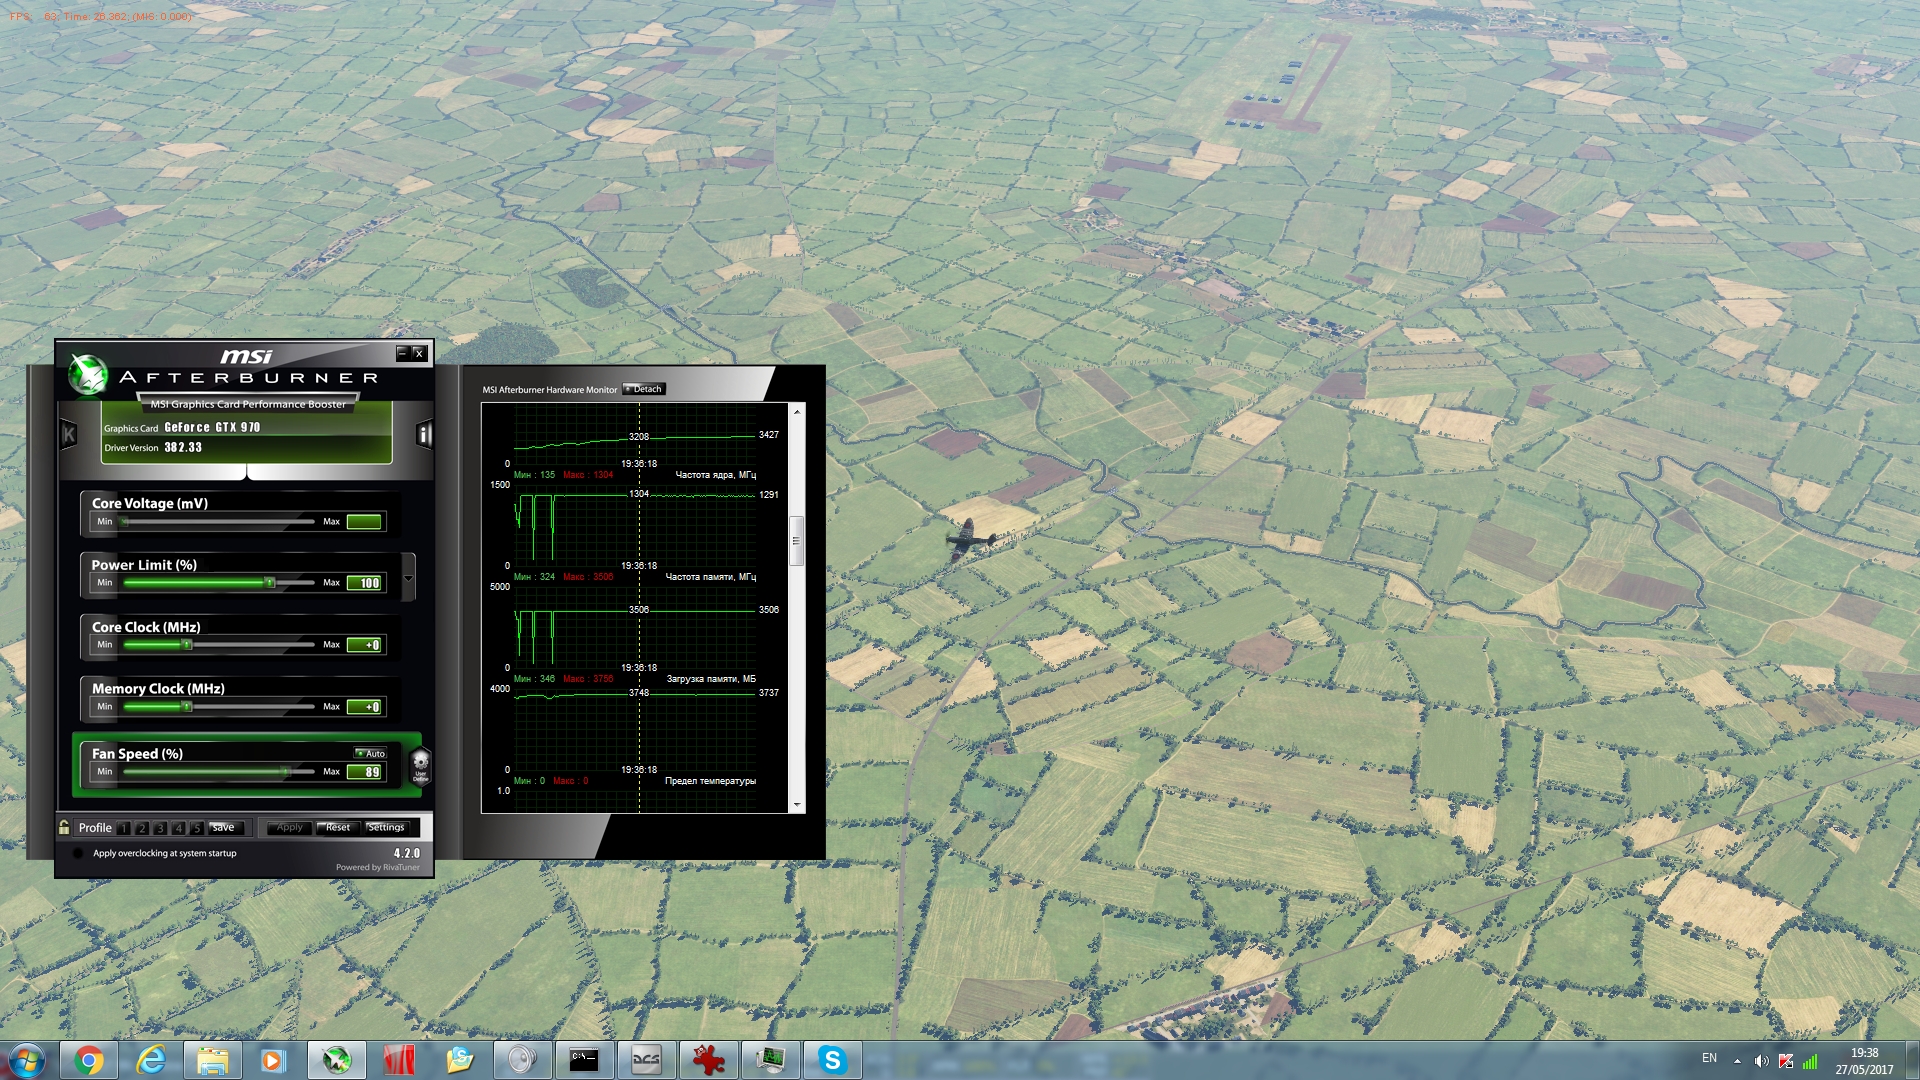Click the Reset button
This screenshot has height=1080, width=1920.
tap(338, 828)
